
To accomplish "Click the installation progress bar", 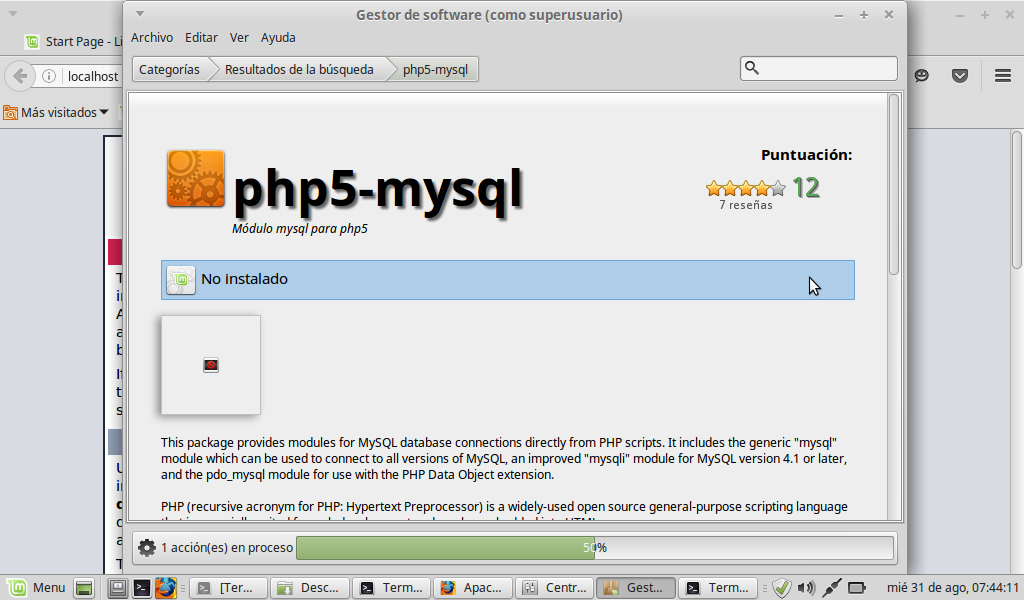I will (x=594, y=547).
